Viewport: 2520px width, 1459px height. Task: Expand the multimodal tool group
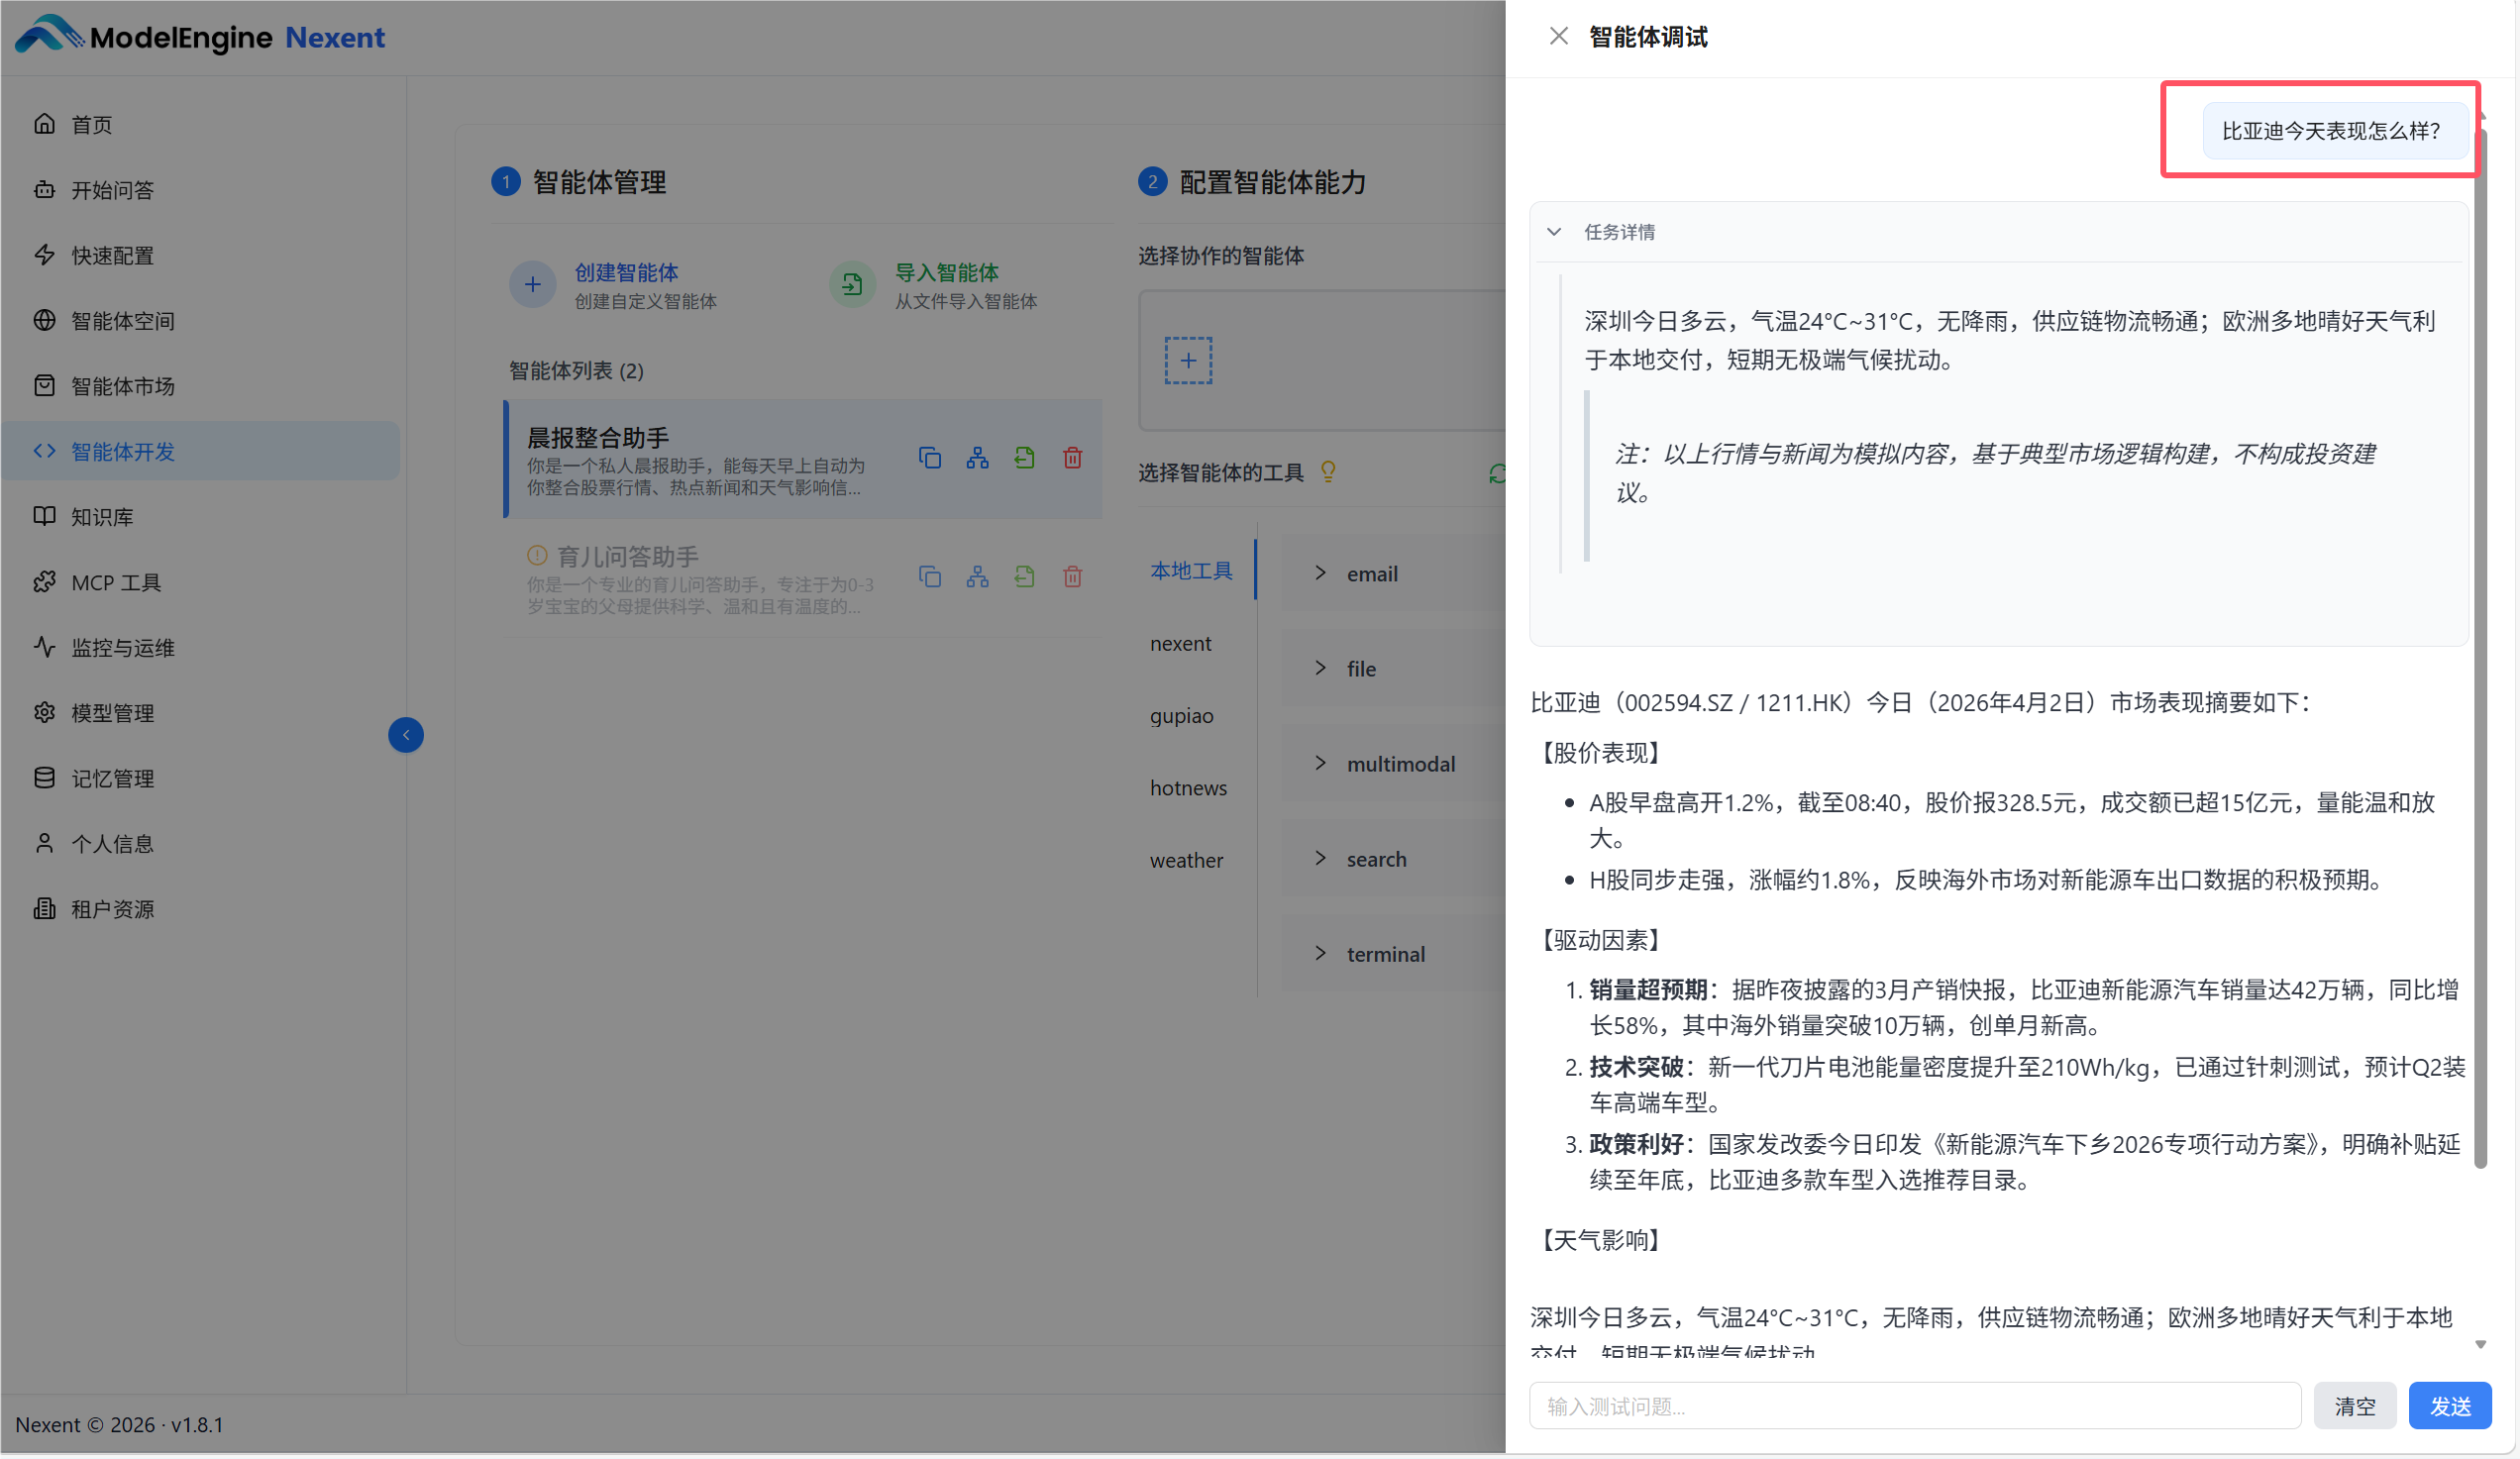(x=1320, y=763)
